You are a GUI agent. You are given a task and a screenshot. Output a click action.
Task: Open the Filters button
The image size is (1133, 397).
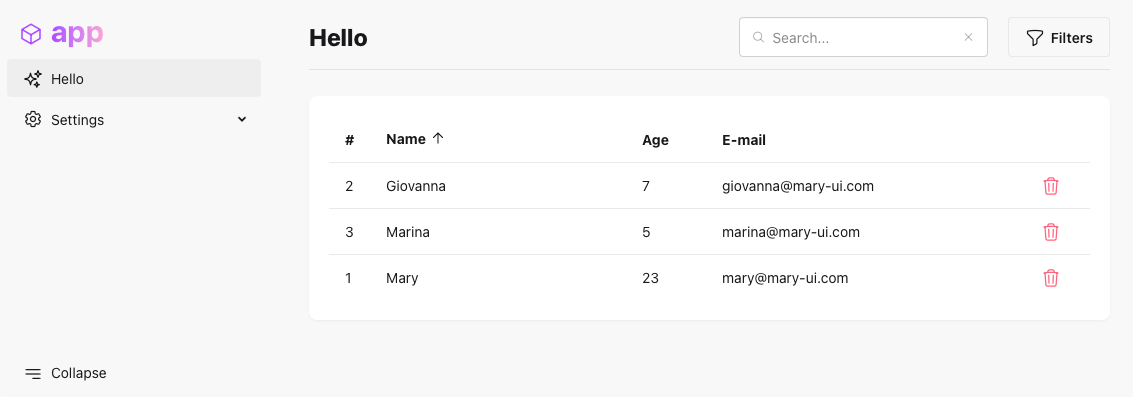coord(1059,37)
